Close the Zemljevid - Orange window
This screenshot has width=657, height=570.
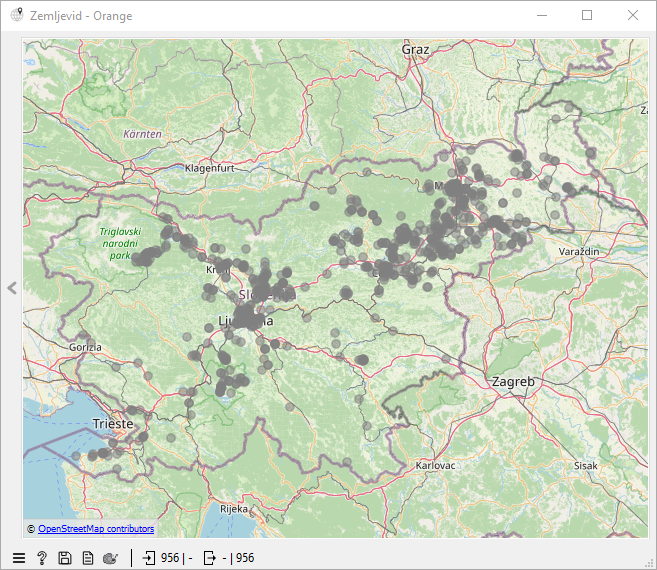pos(632,16)
